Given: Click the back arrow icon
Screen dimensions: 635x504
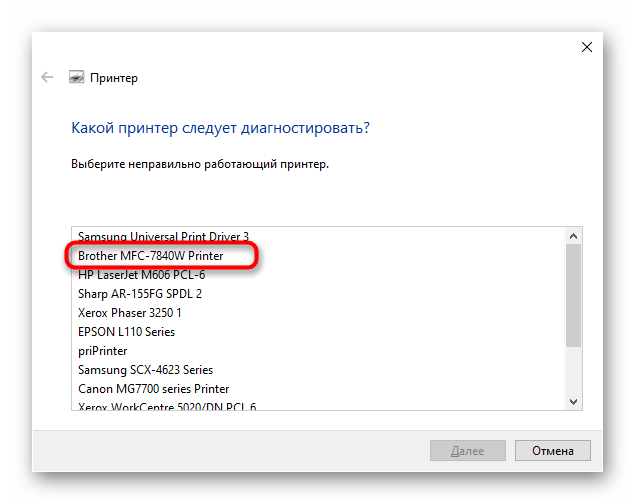Looking at the screenshot, I should [47, 77].
